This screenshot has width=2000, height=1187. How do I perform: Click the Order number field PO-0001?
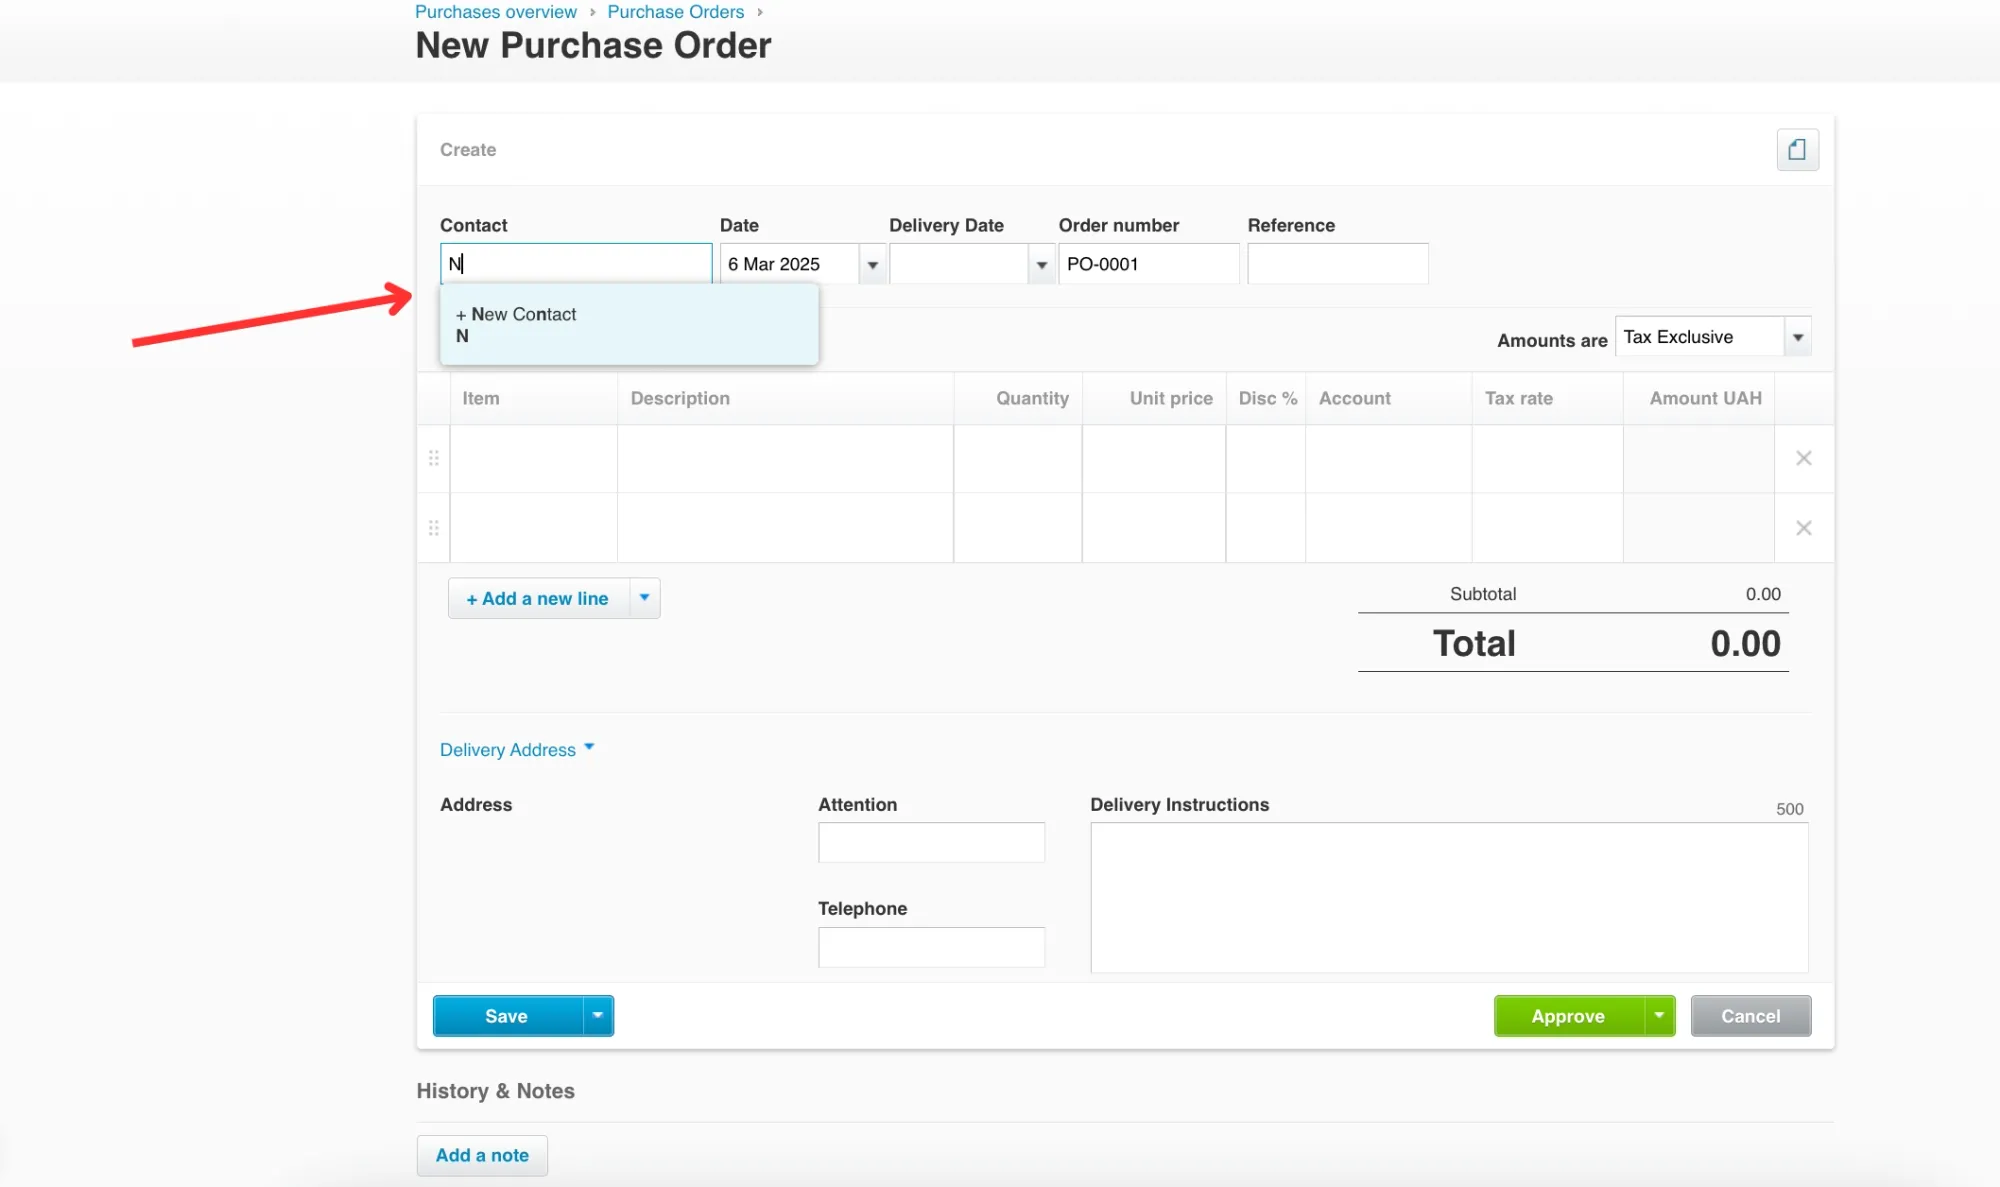point(1149,264)
